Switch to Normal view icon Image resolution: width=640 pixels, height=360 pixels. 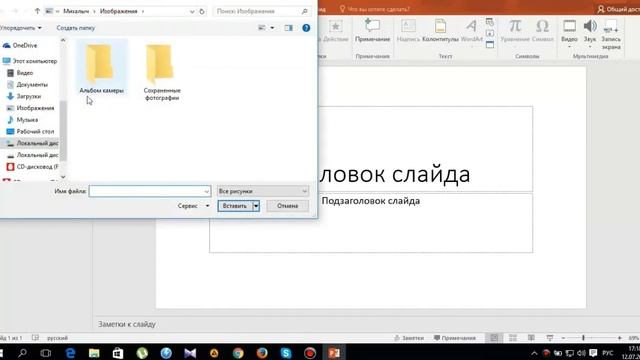pos(494,338)
